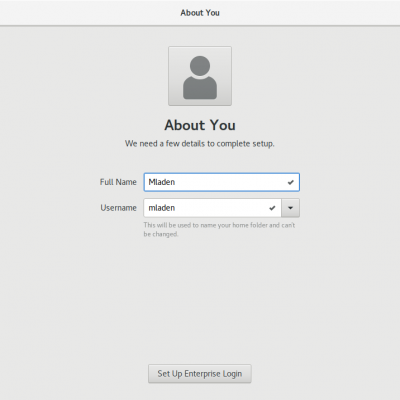400x400 pixels.
Task: Select the About You header bar title
Action: point(200,13)
